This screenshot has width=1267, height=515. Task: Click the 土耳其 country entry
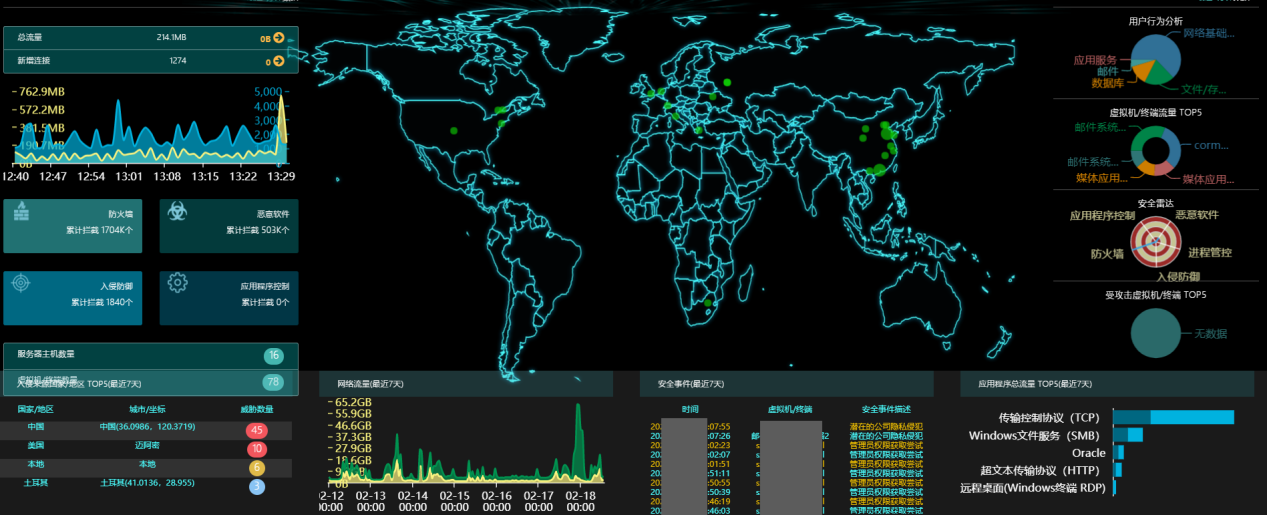pos(35,483)
